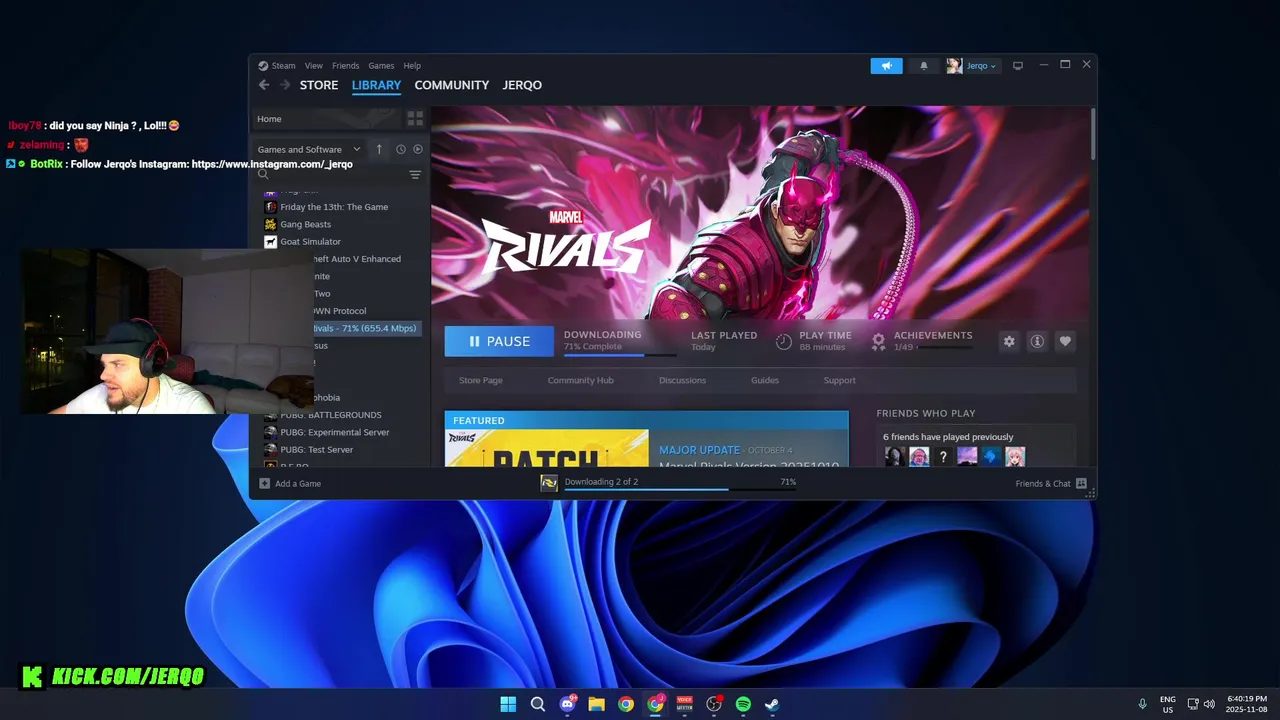Image resolution: width=1280 pixels, height=720 pixels.
Task: Open the Friends menu
Action: point(346,66)
